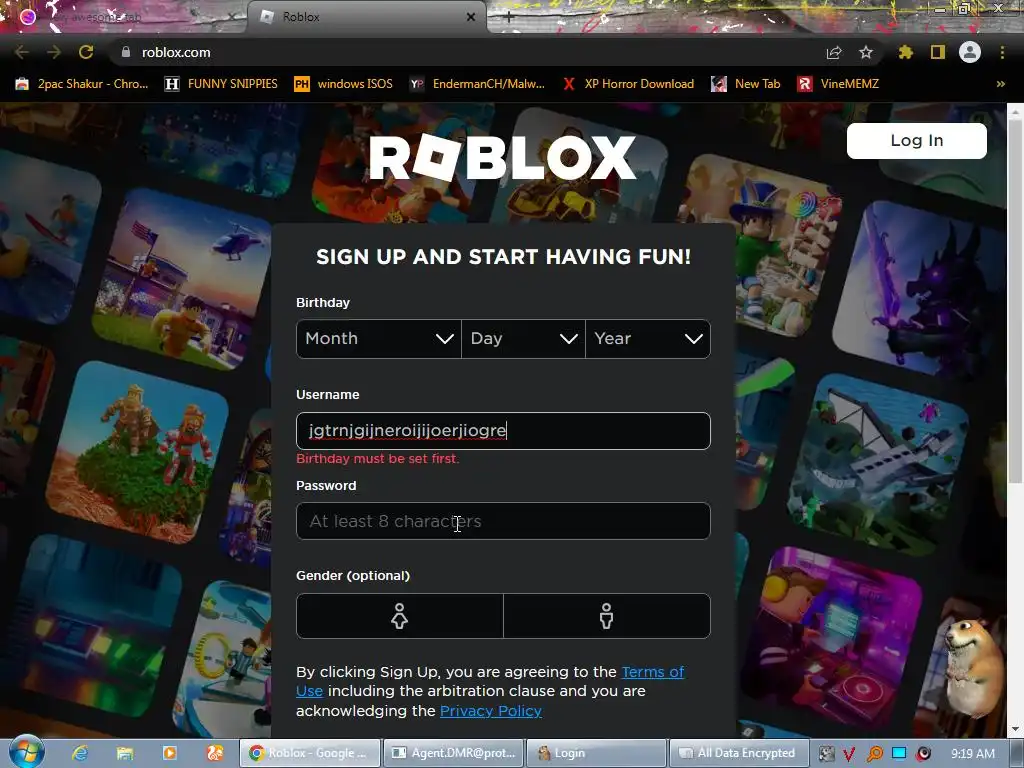Image resolution: width=1024 pixels, height=768 pixels.
Task: Open the windows ISOS bookmark
Action: point(344,84)
